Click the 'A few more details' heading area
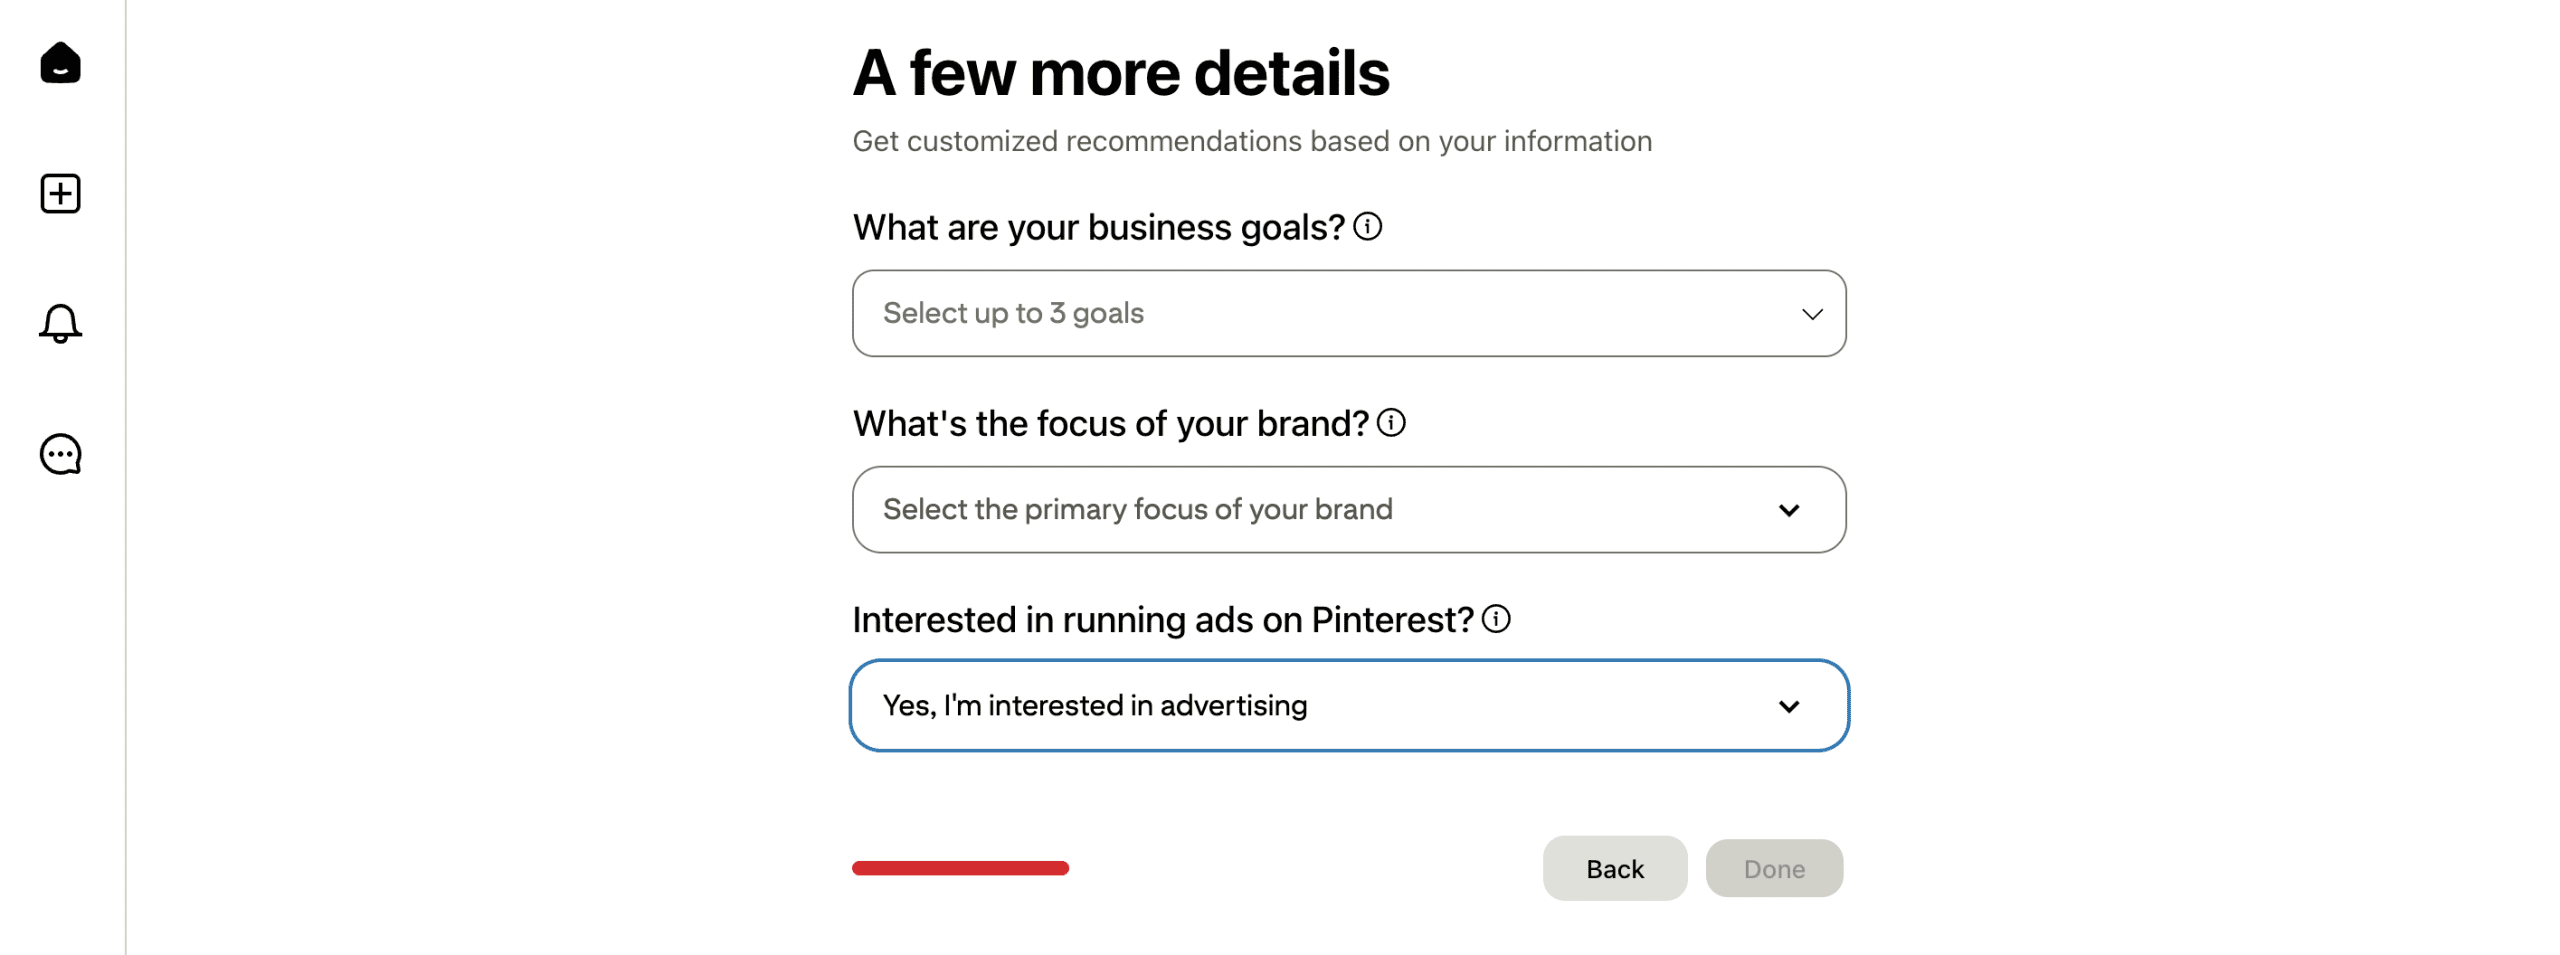 (x=1121, y=72)
